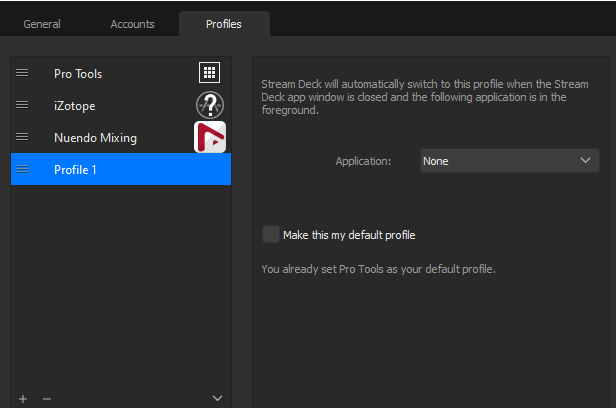Enable Make this my default profile
This screenshot has height=408, width=616.
tap(271, 234)
